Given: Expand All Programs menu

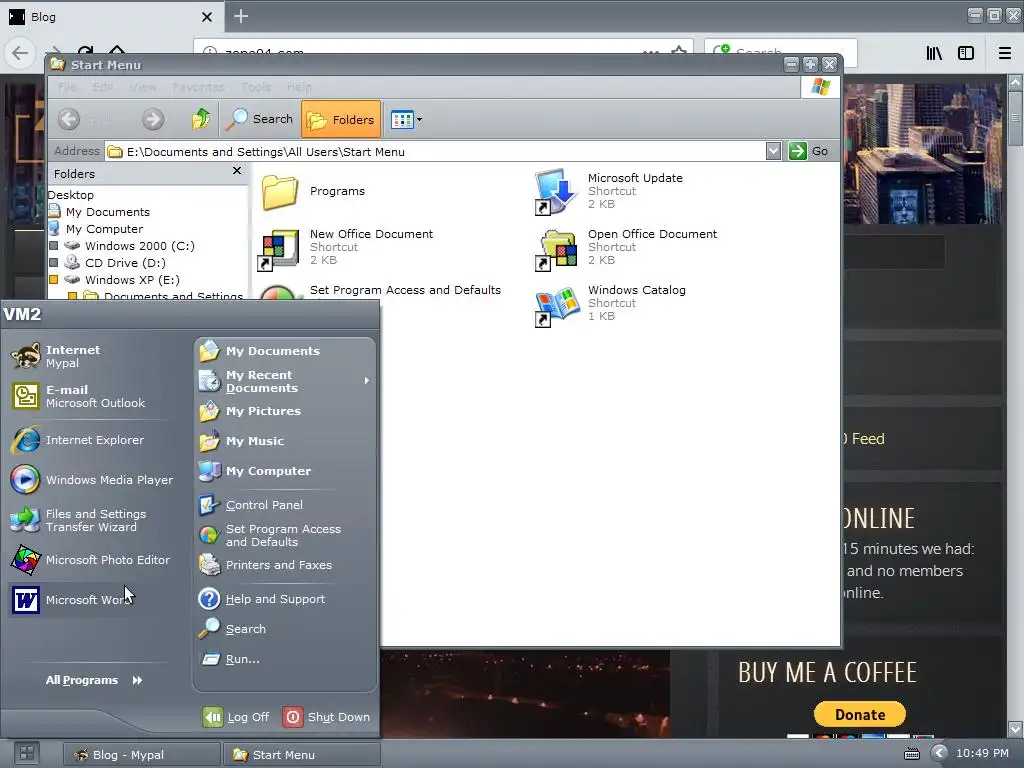Looking at the screenshot, I should coord(93,680).
